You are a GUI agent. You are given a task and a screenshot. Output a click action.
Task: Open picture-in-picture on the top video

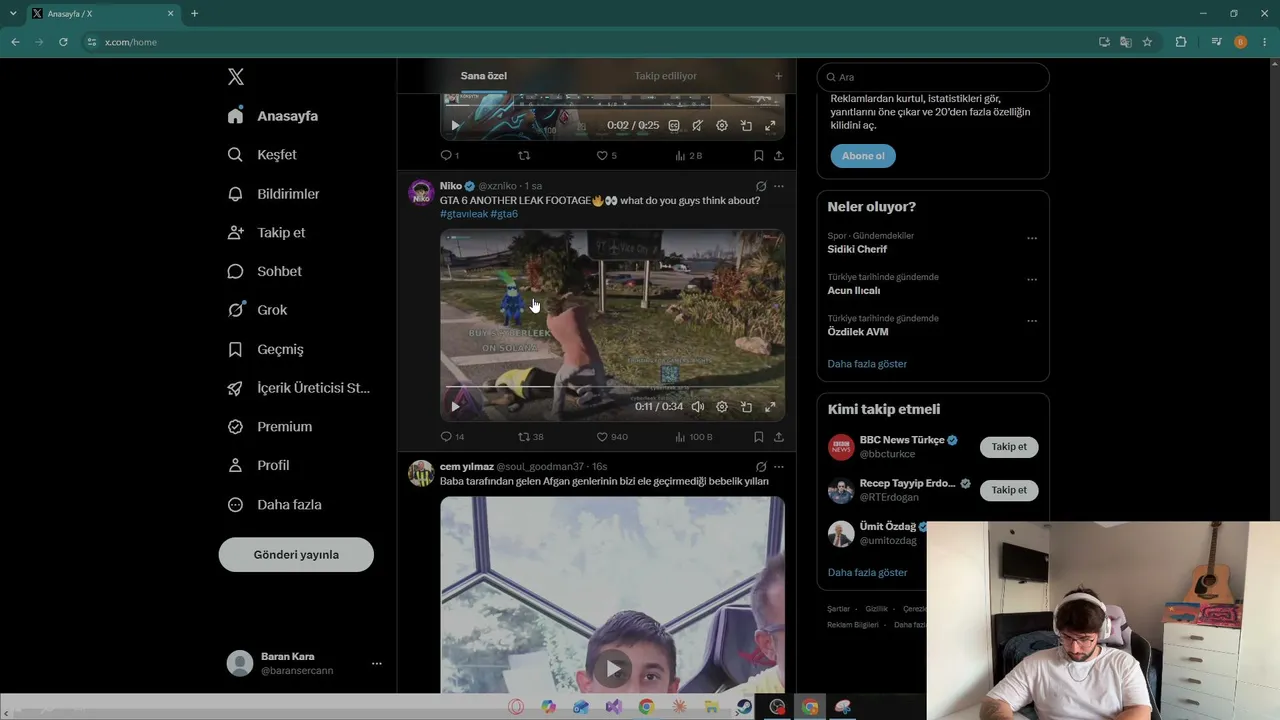[746, 126]
